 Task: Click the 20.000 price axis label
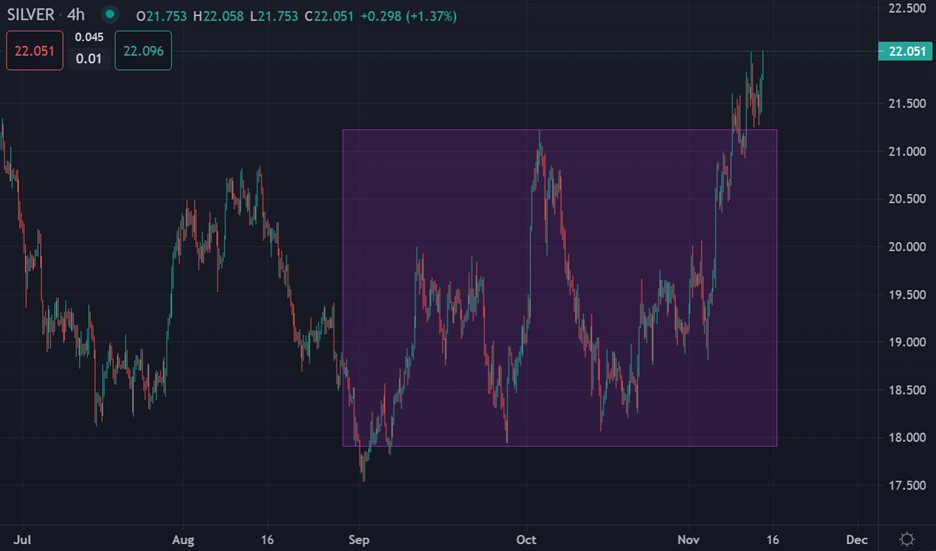907,247
